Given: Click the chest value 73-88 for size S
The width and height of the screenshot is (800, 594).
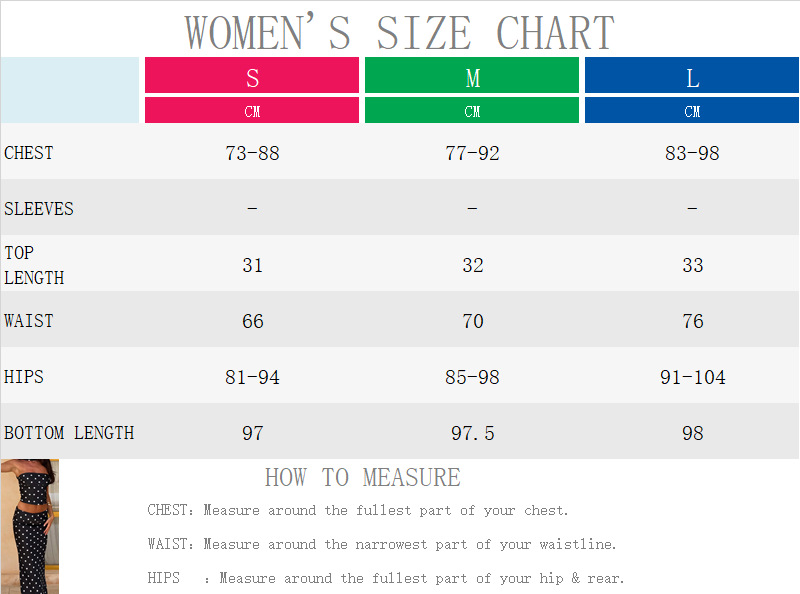Looking at the screenshot, I should tap(252, 153).
